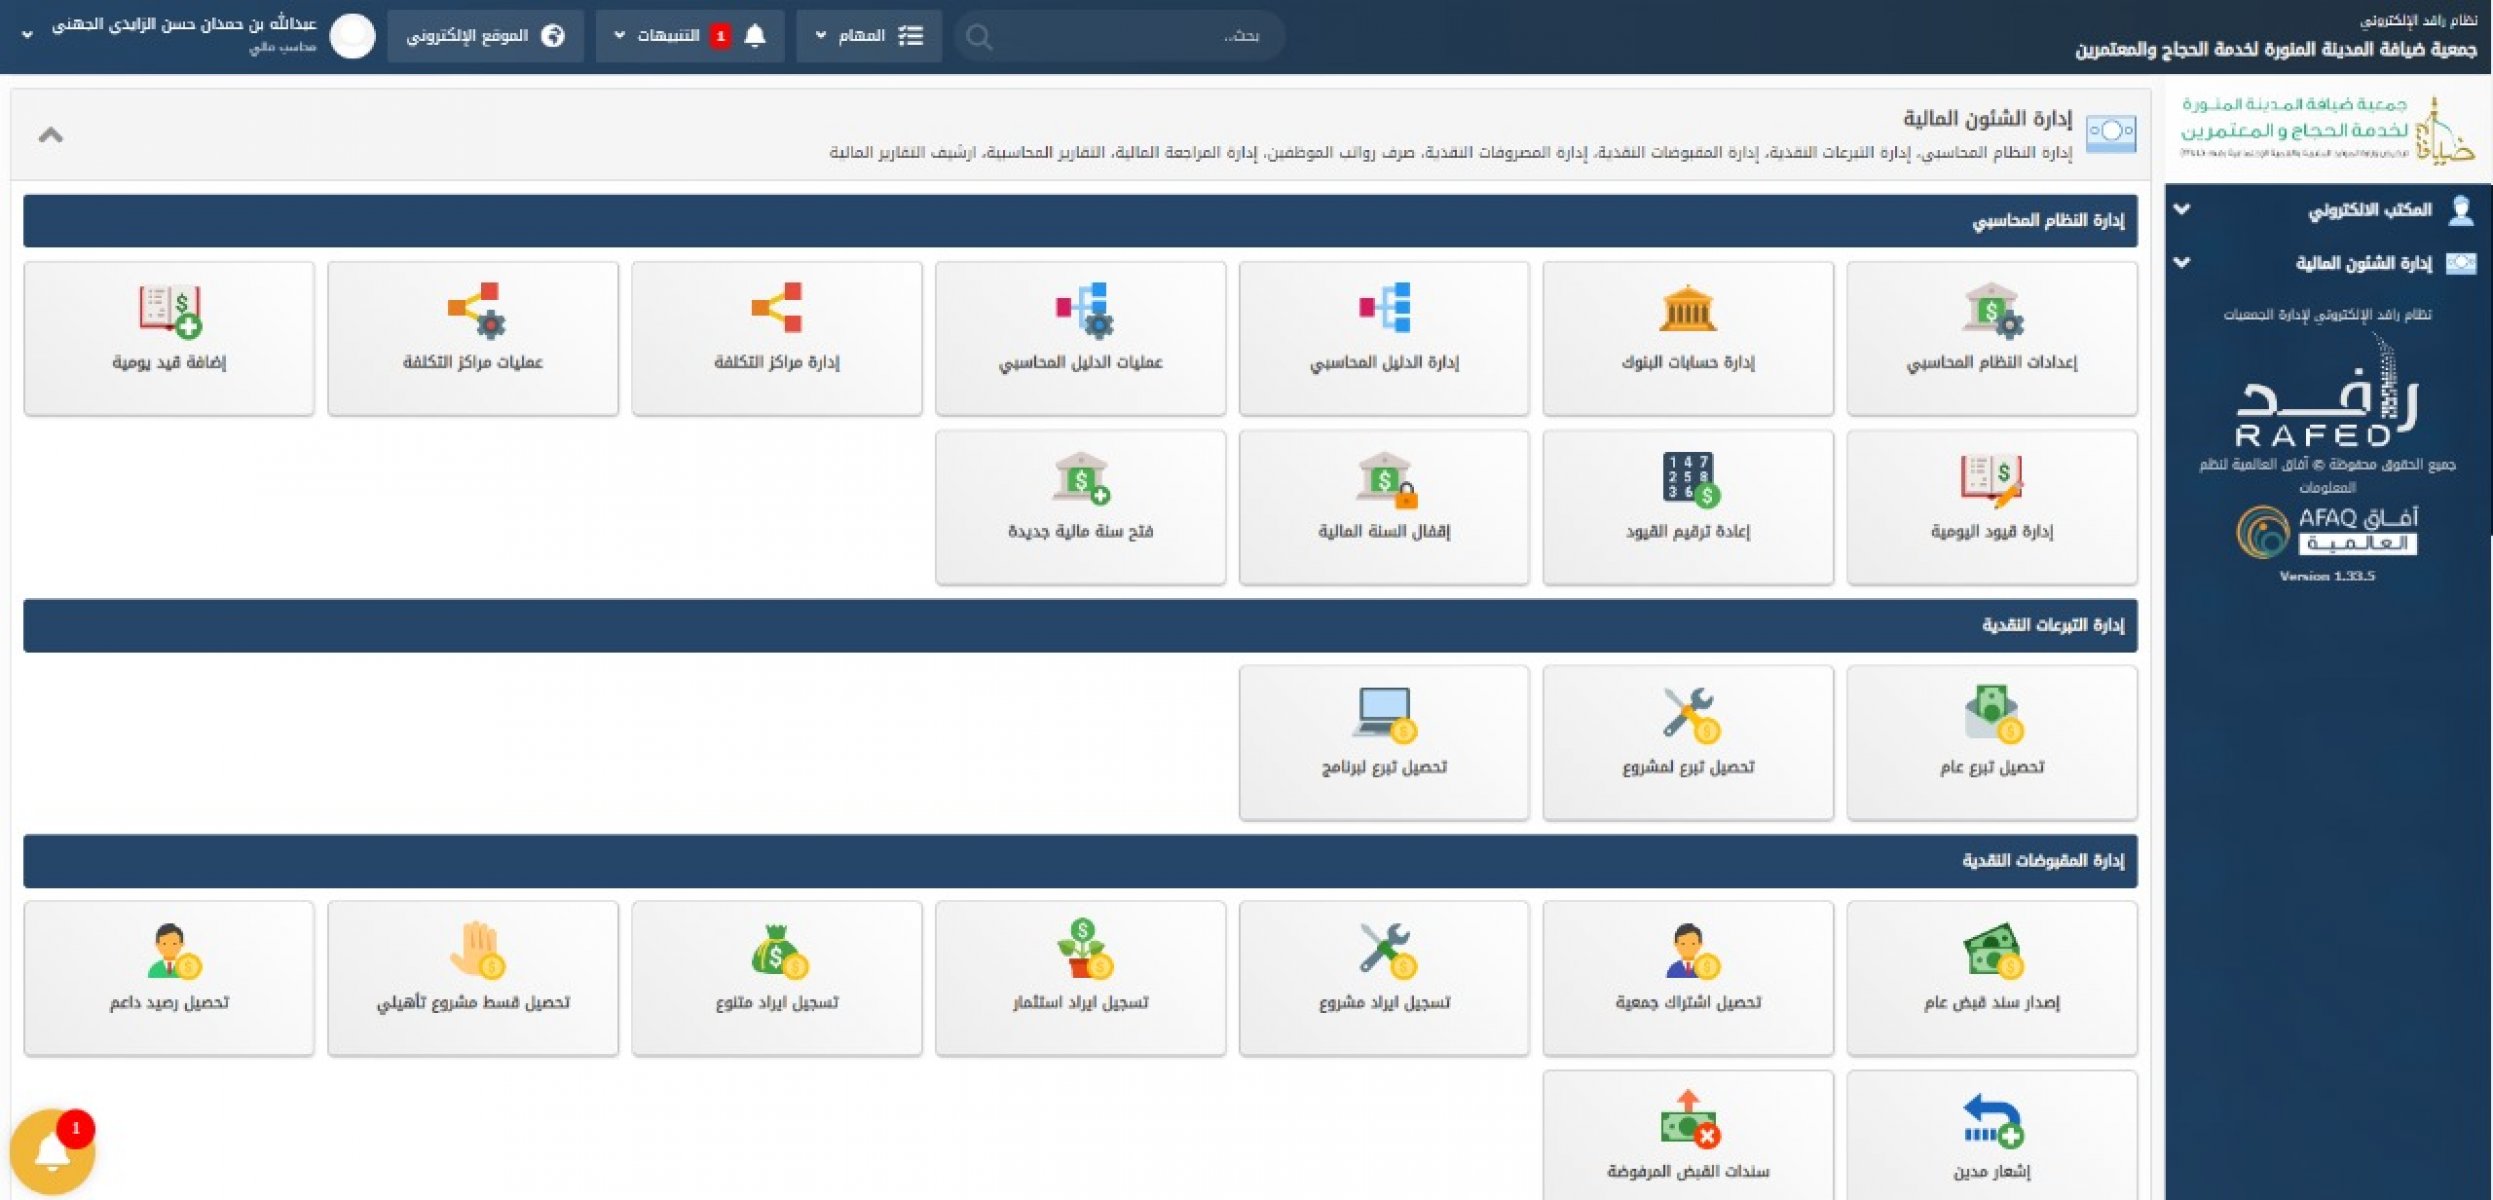Open تحصيل تبرع لبرنامج tile
2493x1200 pixels.
pyautogui.click(x=1383, y=743)
